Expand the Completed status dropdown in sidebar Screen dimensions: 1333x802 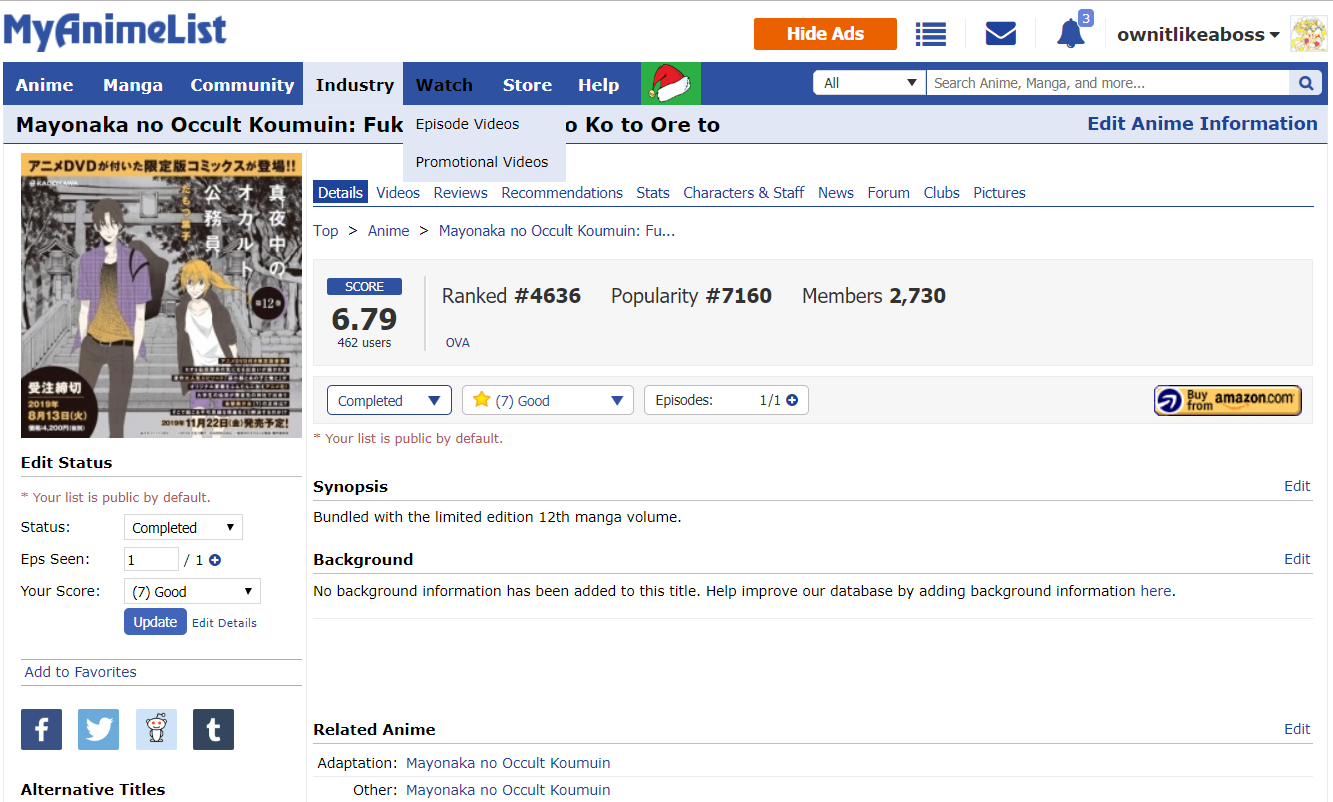click(x=183, y=528)
